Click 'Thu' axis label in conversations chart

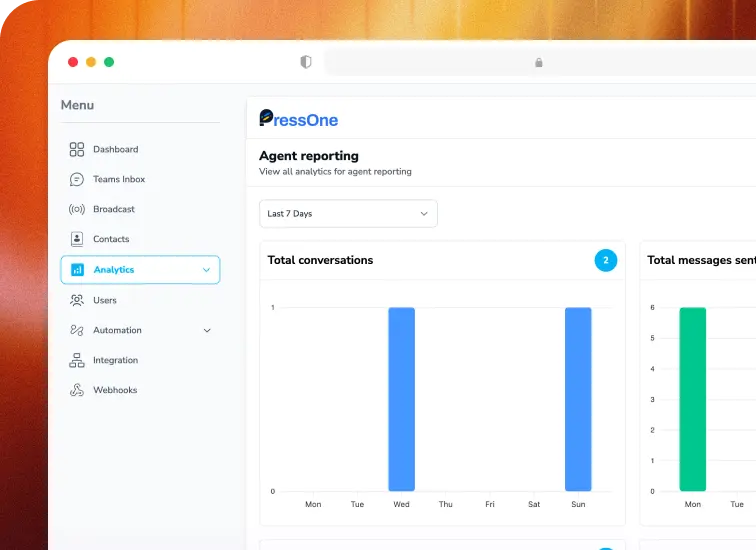[446, 504]
